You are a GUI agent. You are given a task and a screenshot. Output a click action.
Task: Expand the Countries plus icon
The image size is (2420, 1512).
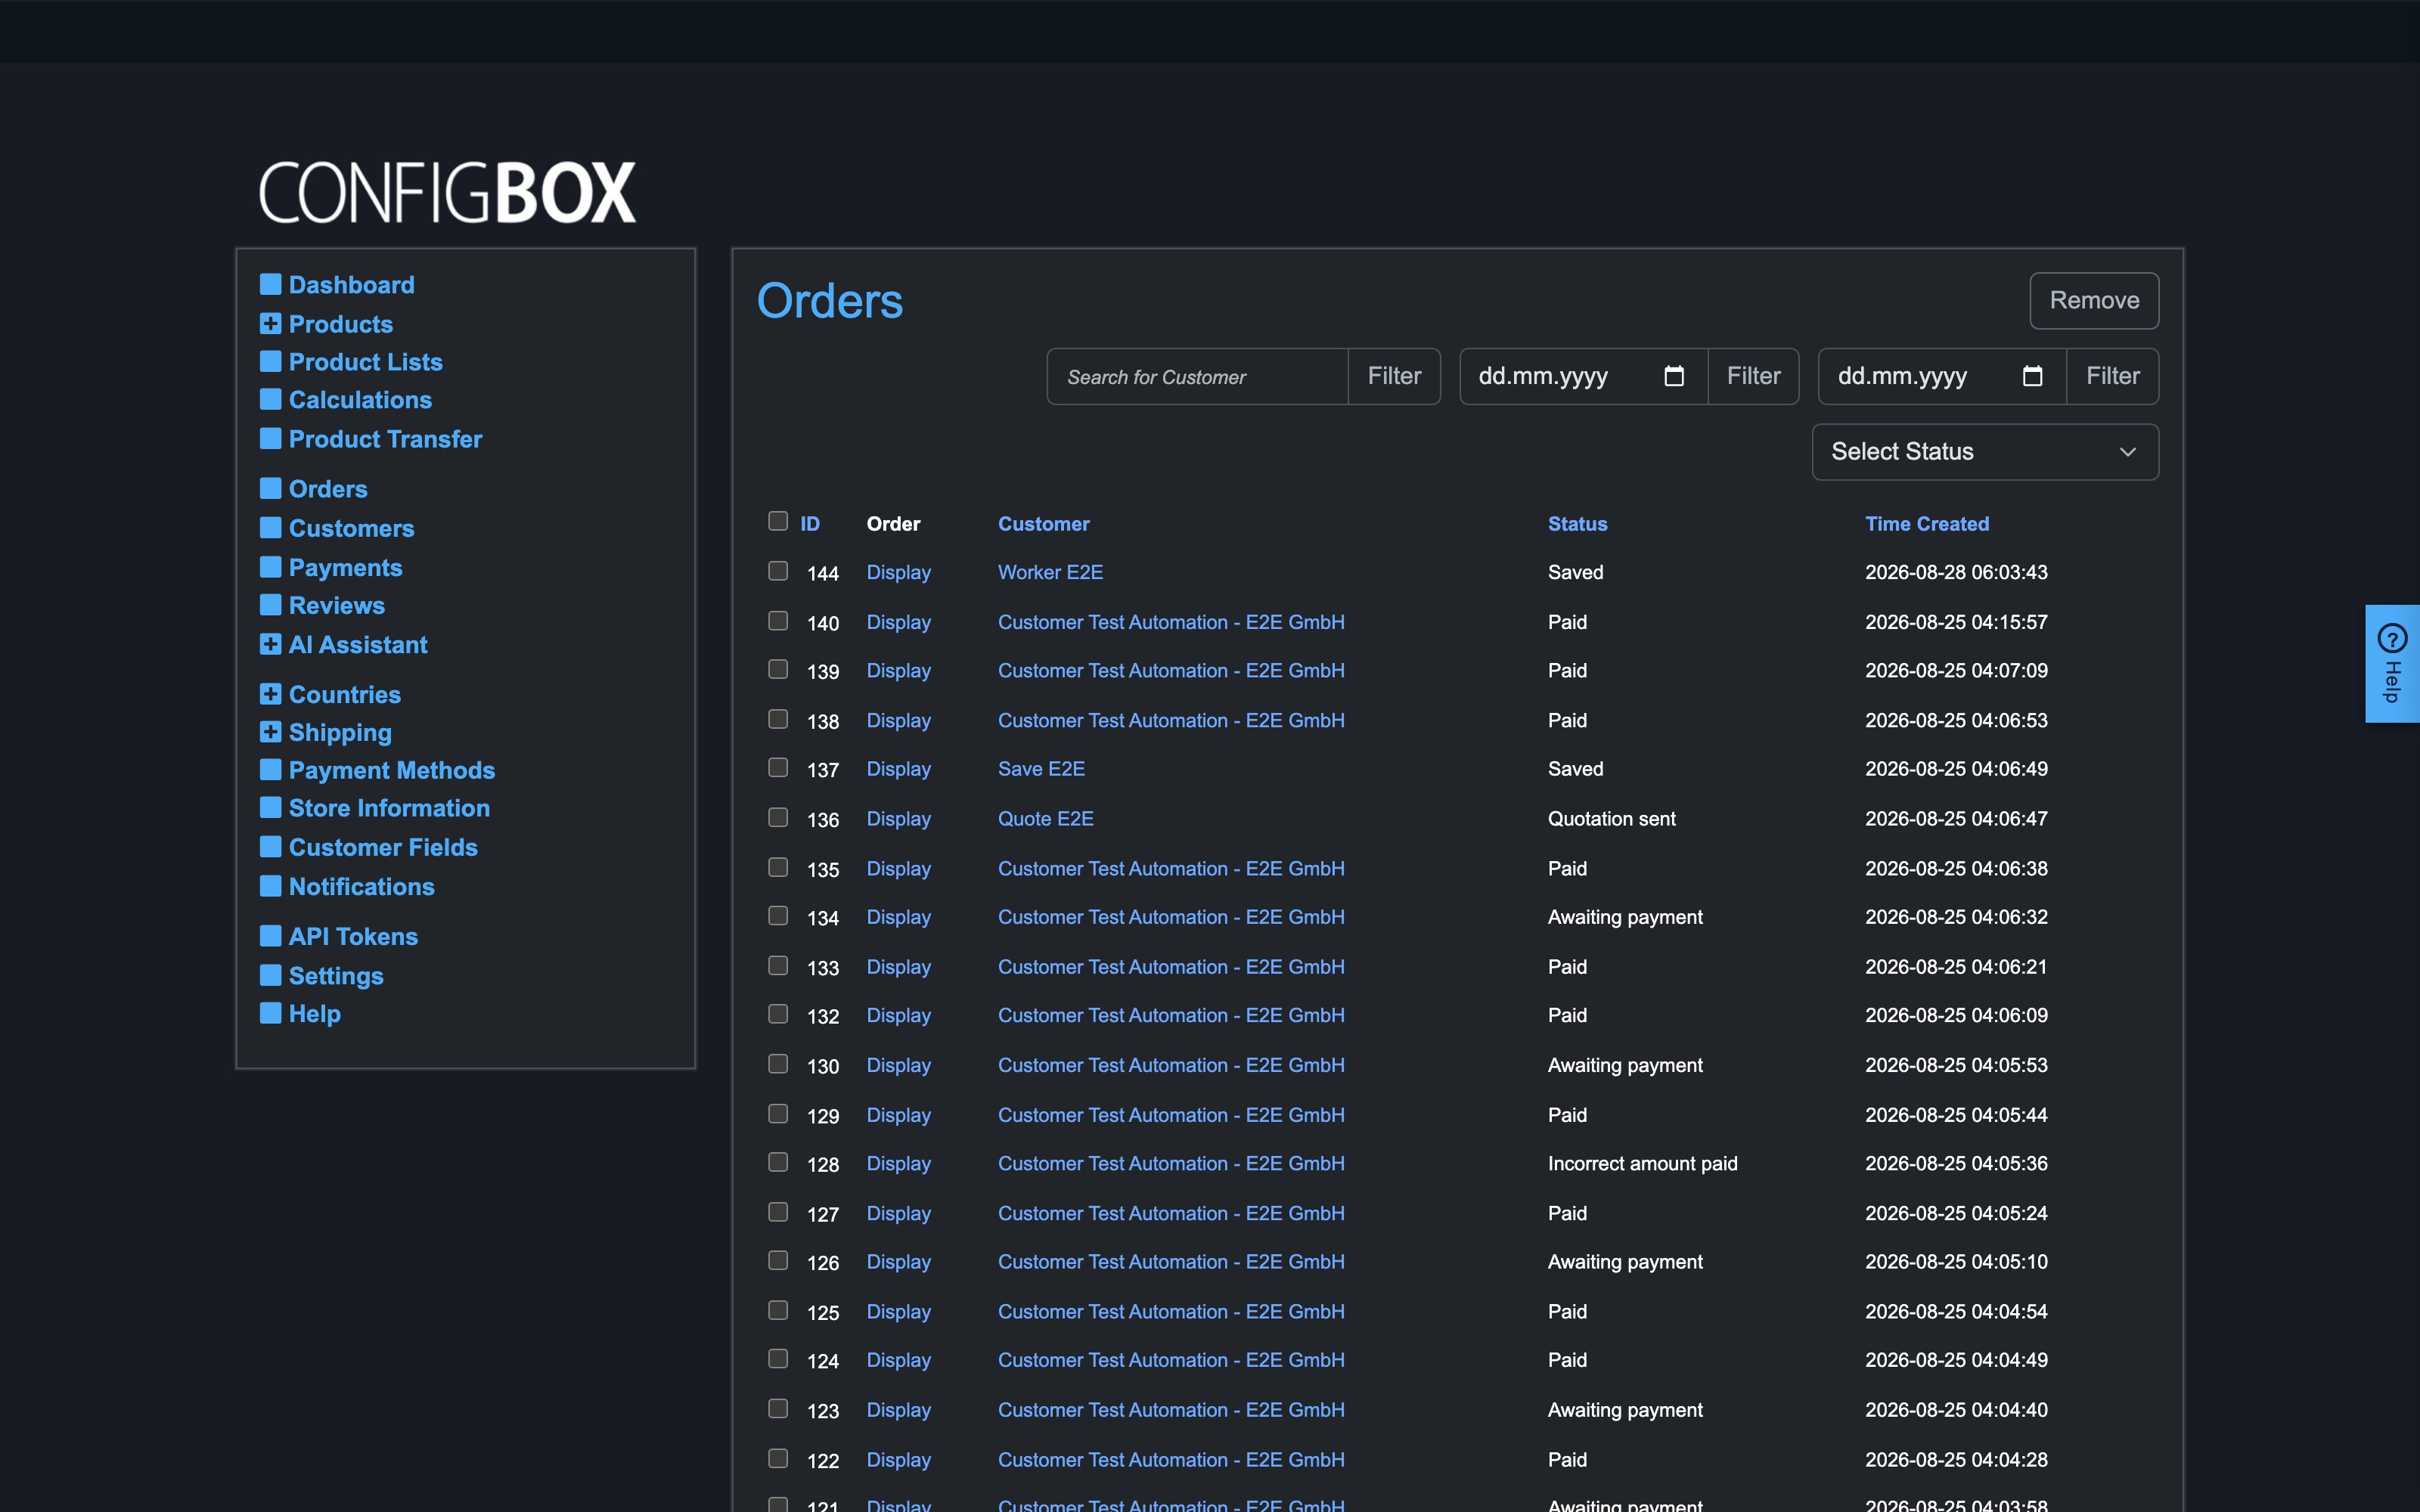click(270, 694)
